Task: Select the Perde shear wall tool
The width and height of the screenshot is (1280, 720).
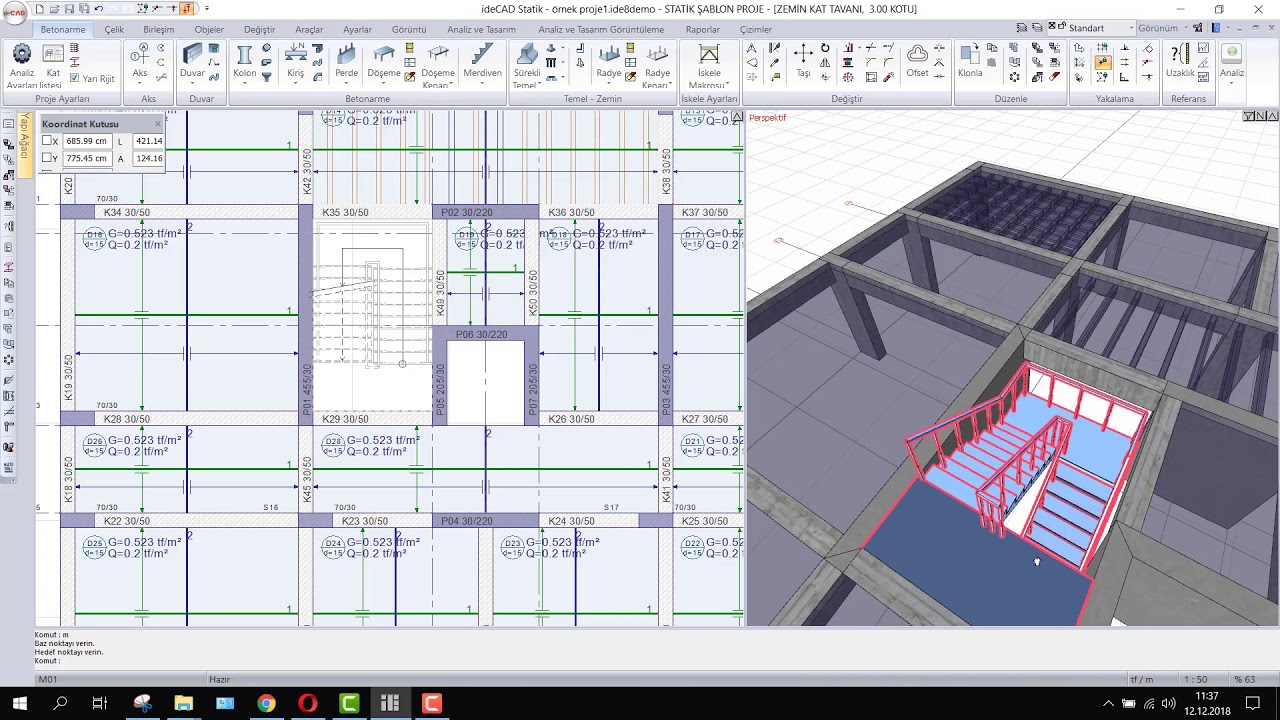Action: click(346, 61)
